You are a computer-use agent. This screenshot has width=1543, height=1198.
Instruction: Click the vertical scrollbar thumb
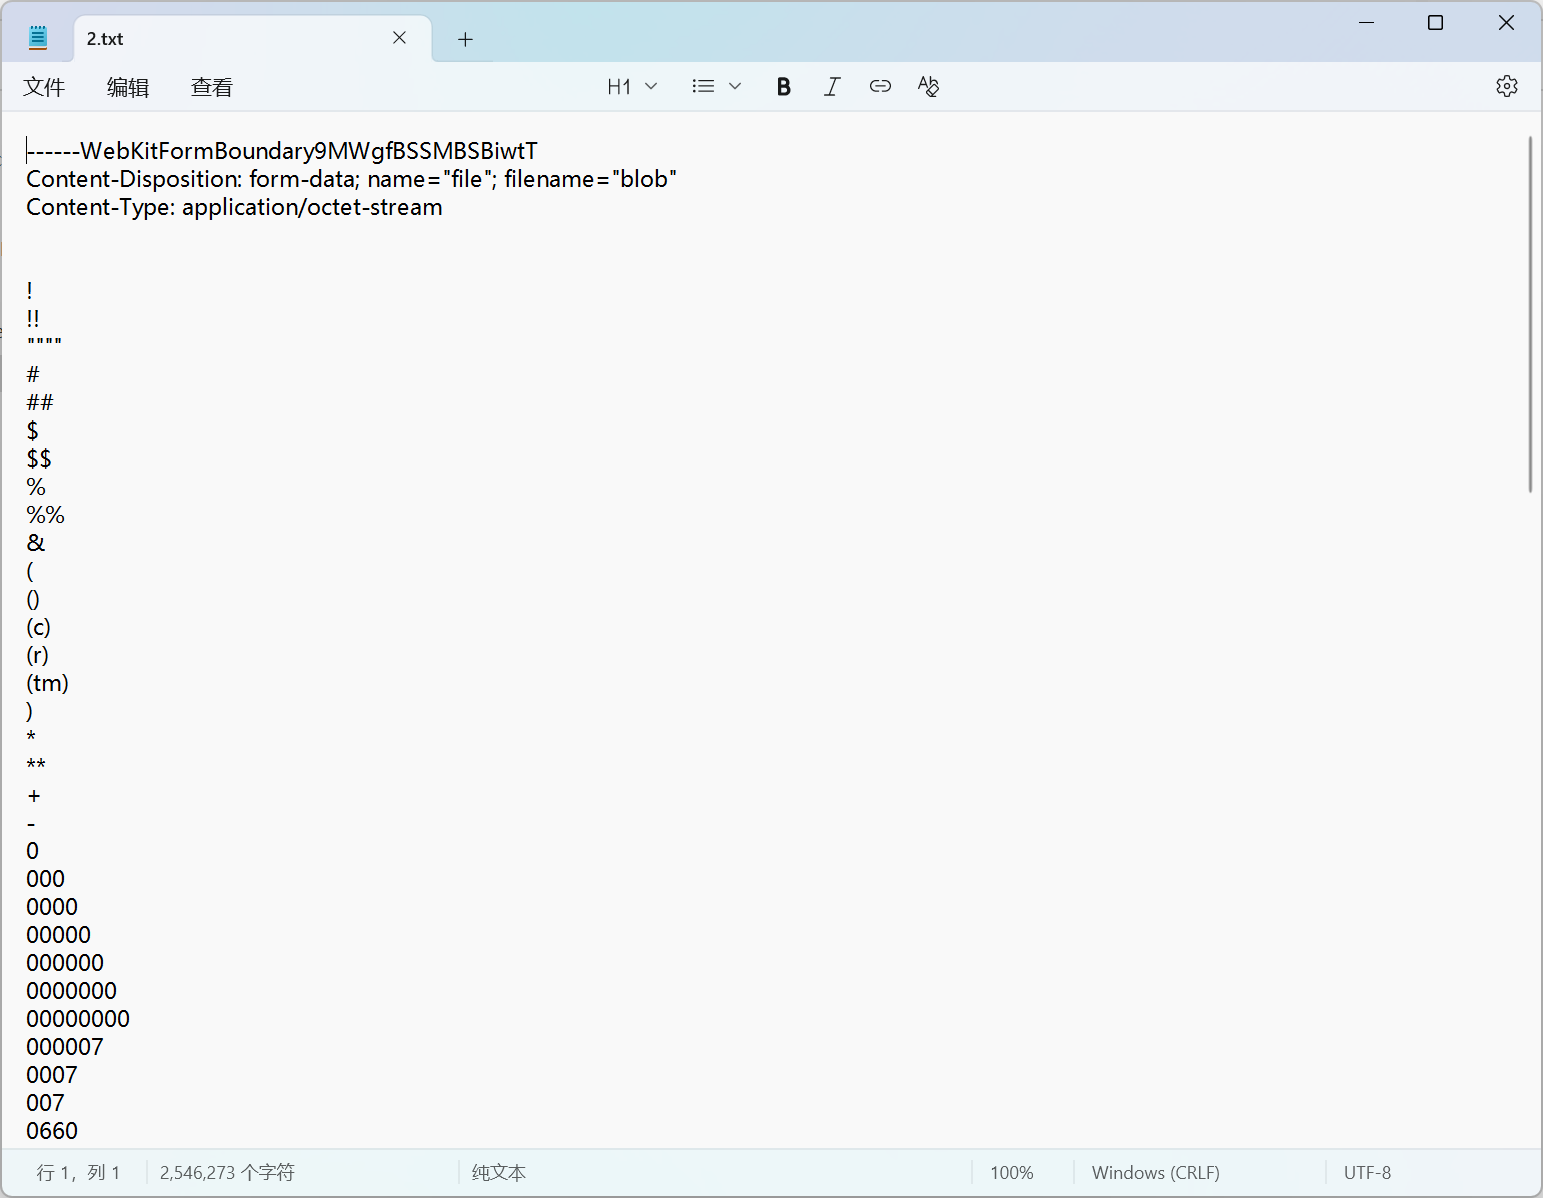[x=1530, y=315]
